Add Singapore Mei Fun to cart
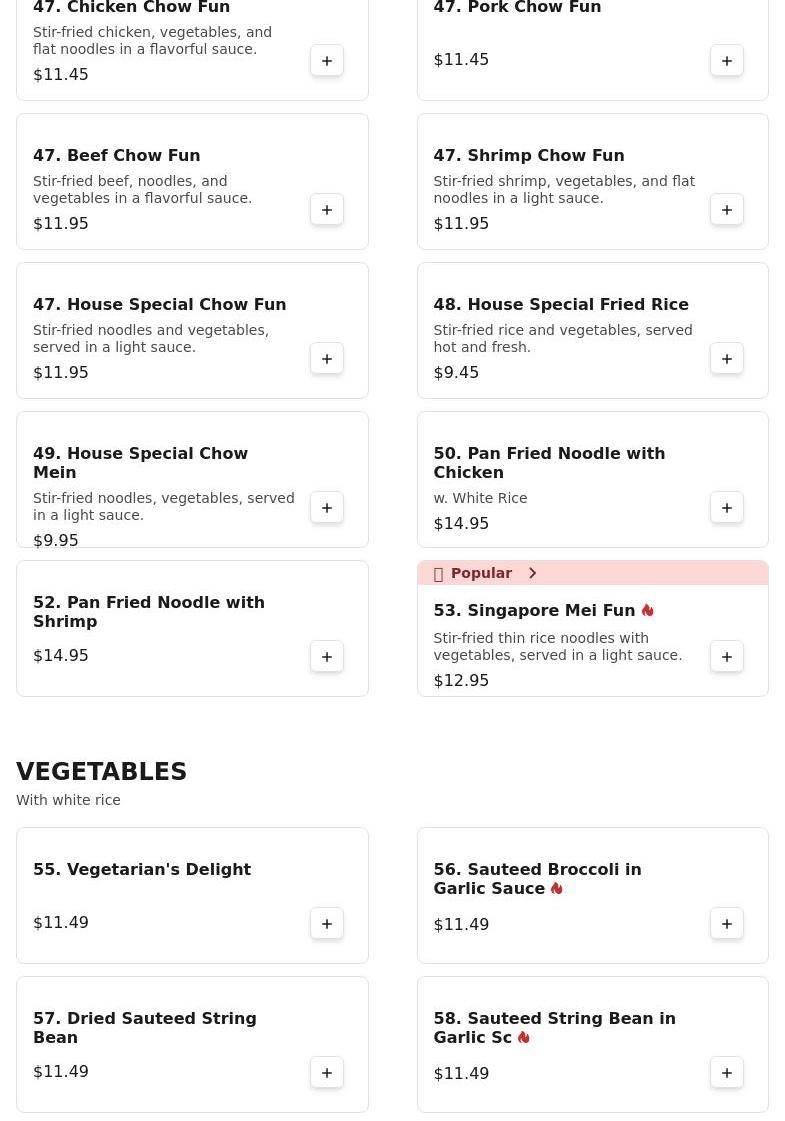Screen dimensions: 785x1121 (727, 657)
